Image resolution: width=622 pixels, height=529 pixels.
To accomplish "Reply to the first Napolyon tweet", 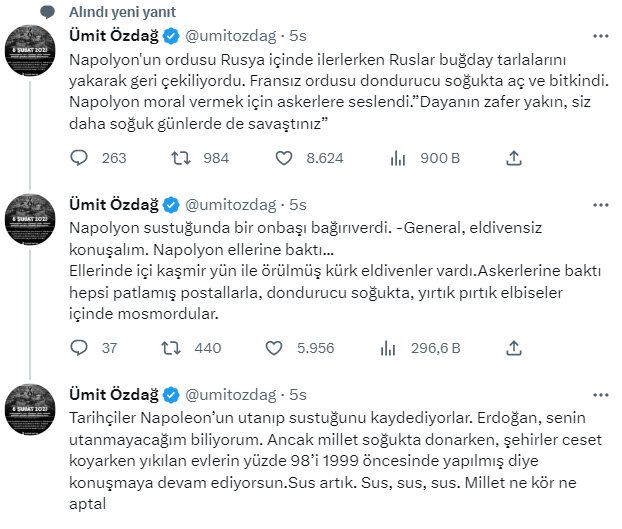I will (x=82, y=158).
